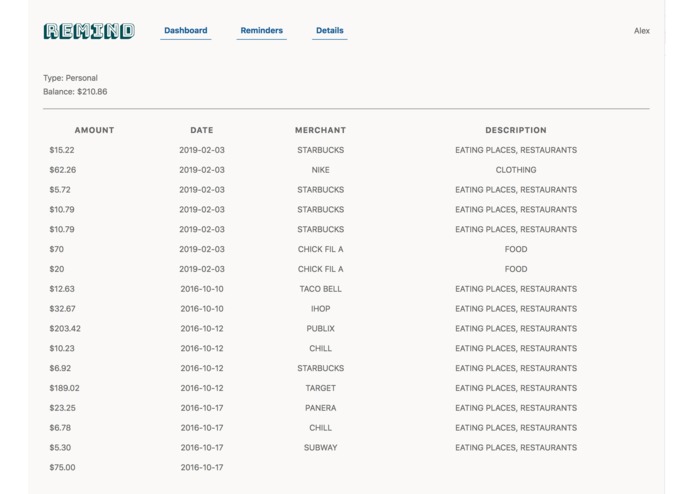Select the $203.42 amount cell

point(65,329)
